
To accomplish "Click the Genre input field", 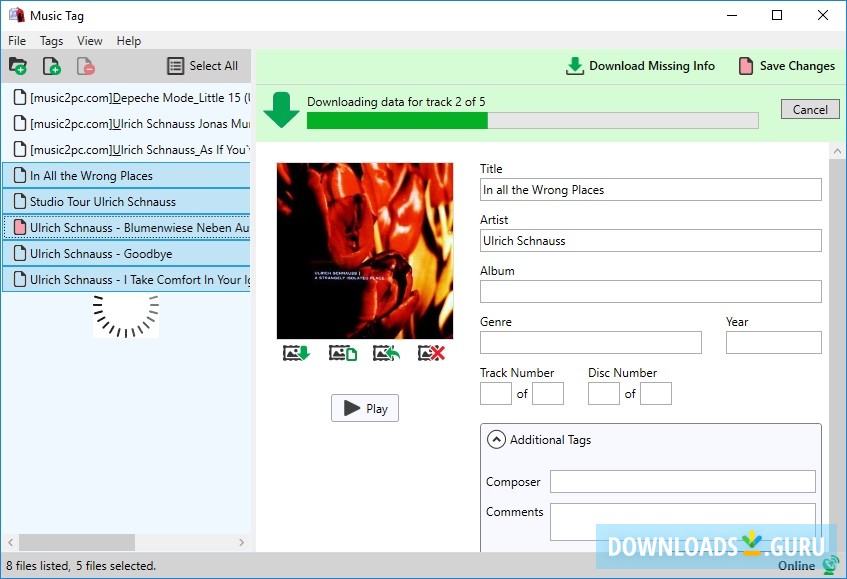I will point(590,342).
